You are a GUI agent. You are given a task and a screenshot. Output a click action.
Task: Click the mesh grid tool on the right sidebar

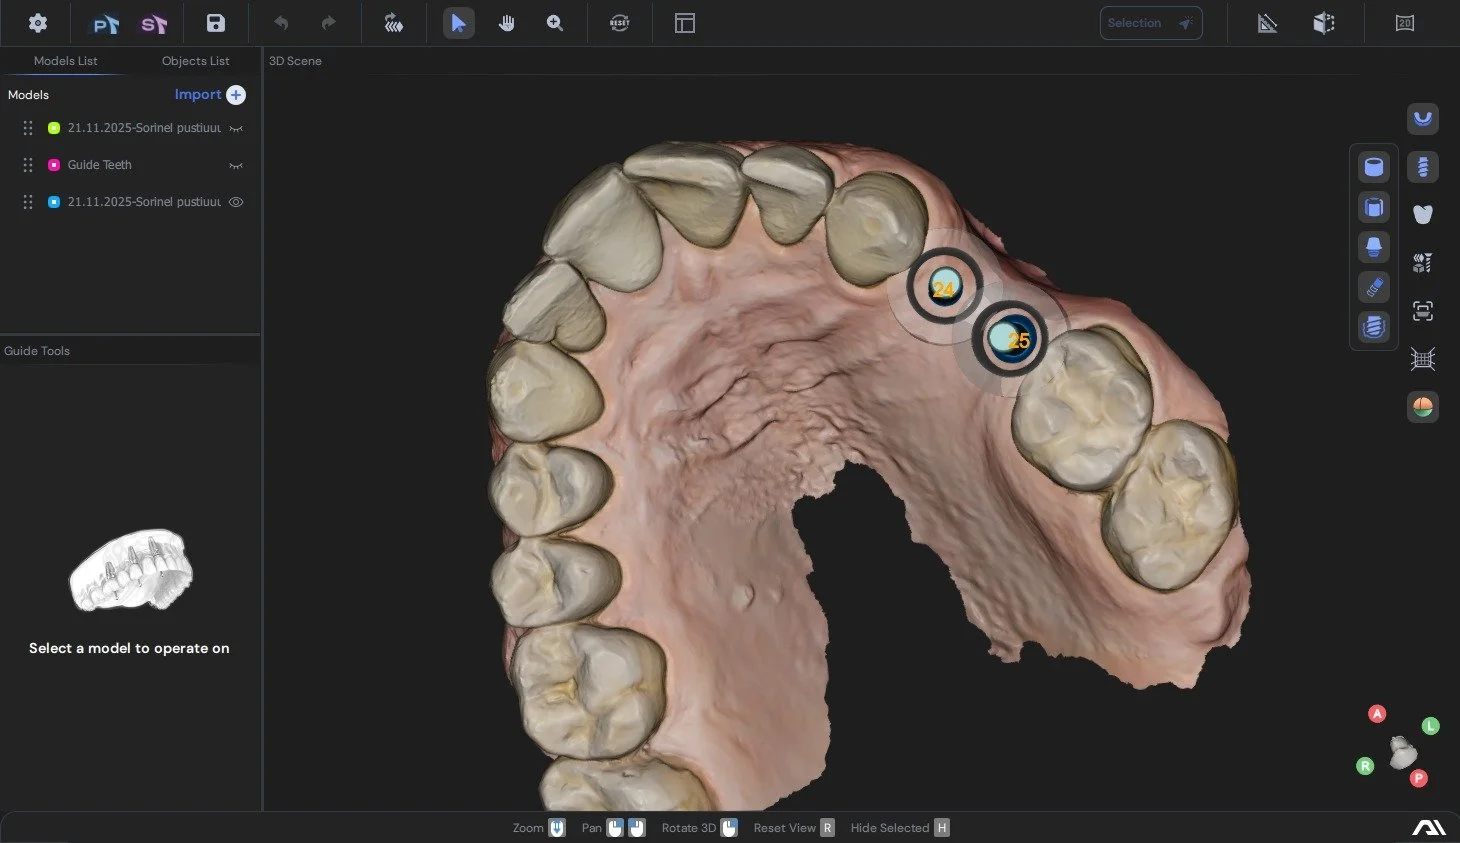click(1422, 358)
